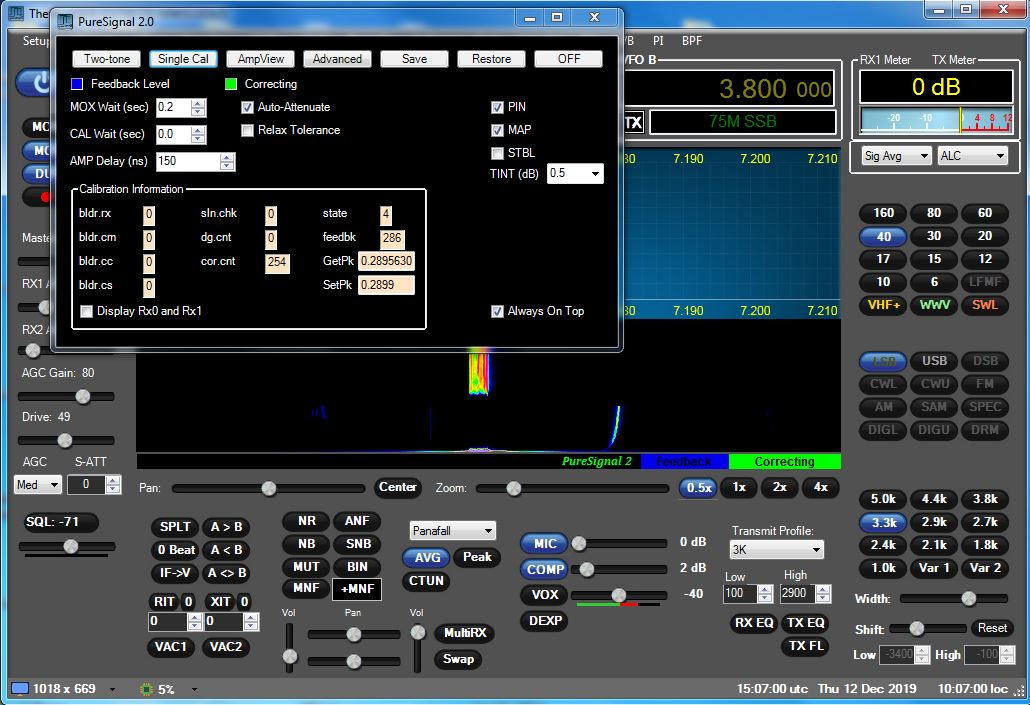Click the Drive slider
The image size is (1030, 705).
pyautogui.click(x=66, y=440)
